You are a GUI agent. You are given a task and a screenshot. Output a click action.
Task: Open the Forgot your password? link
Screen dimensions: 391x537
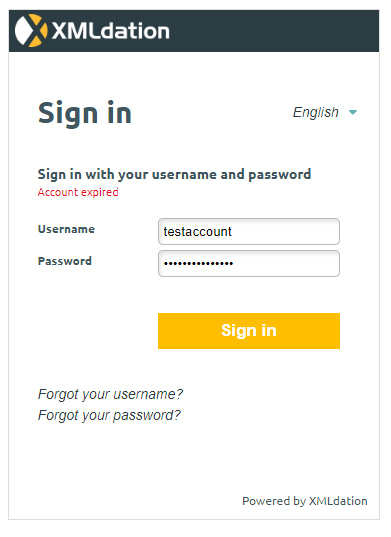click(x=109, y=415)
